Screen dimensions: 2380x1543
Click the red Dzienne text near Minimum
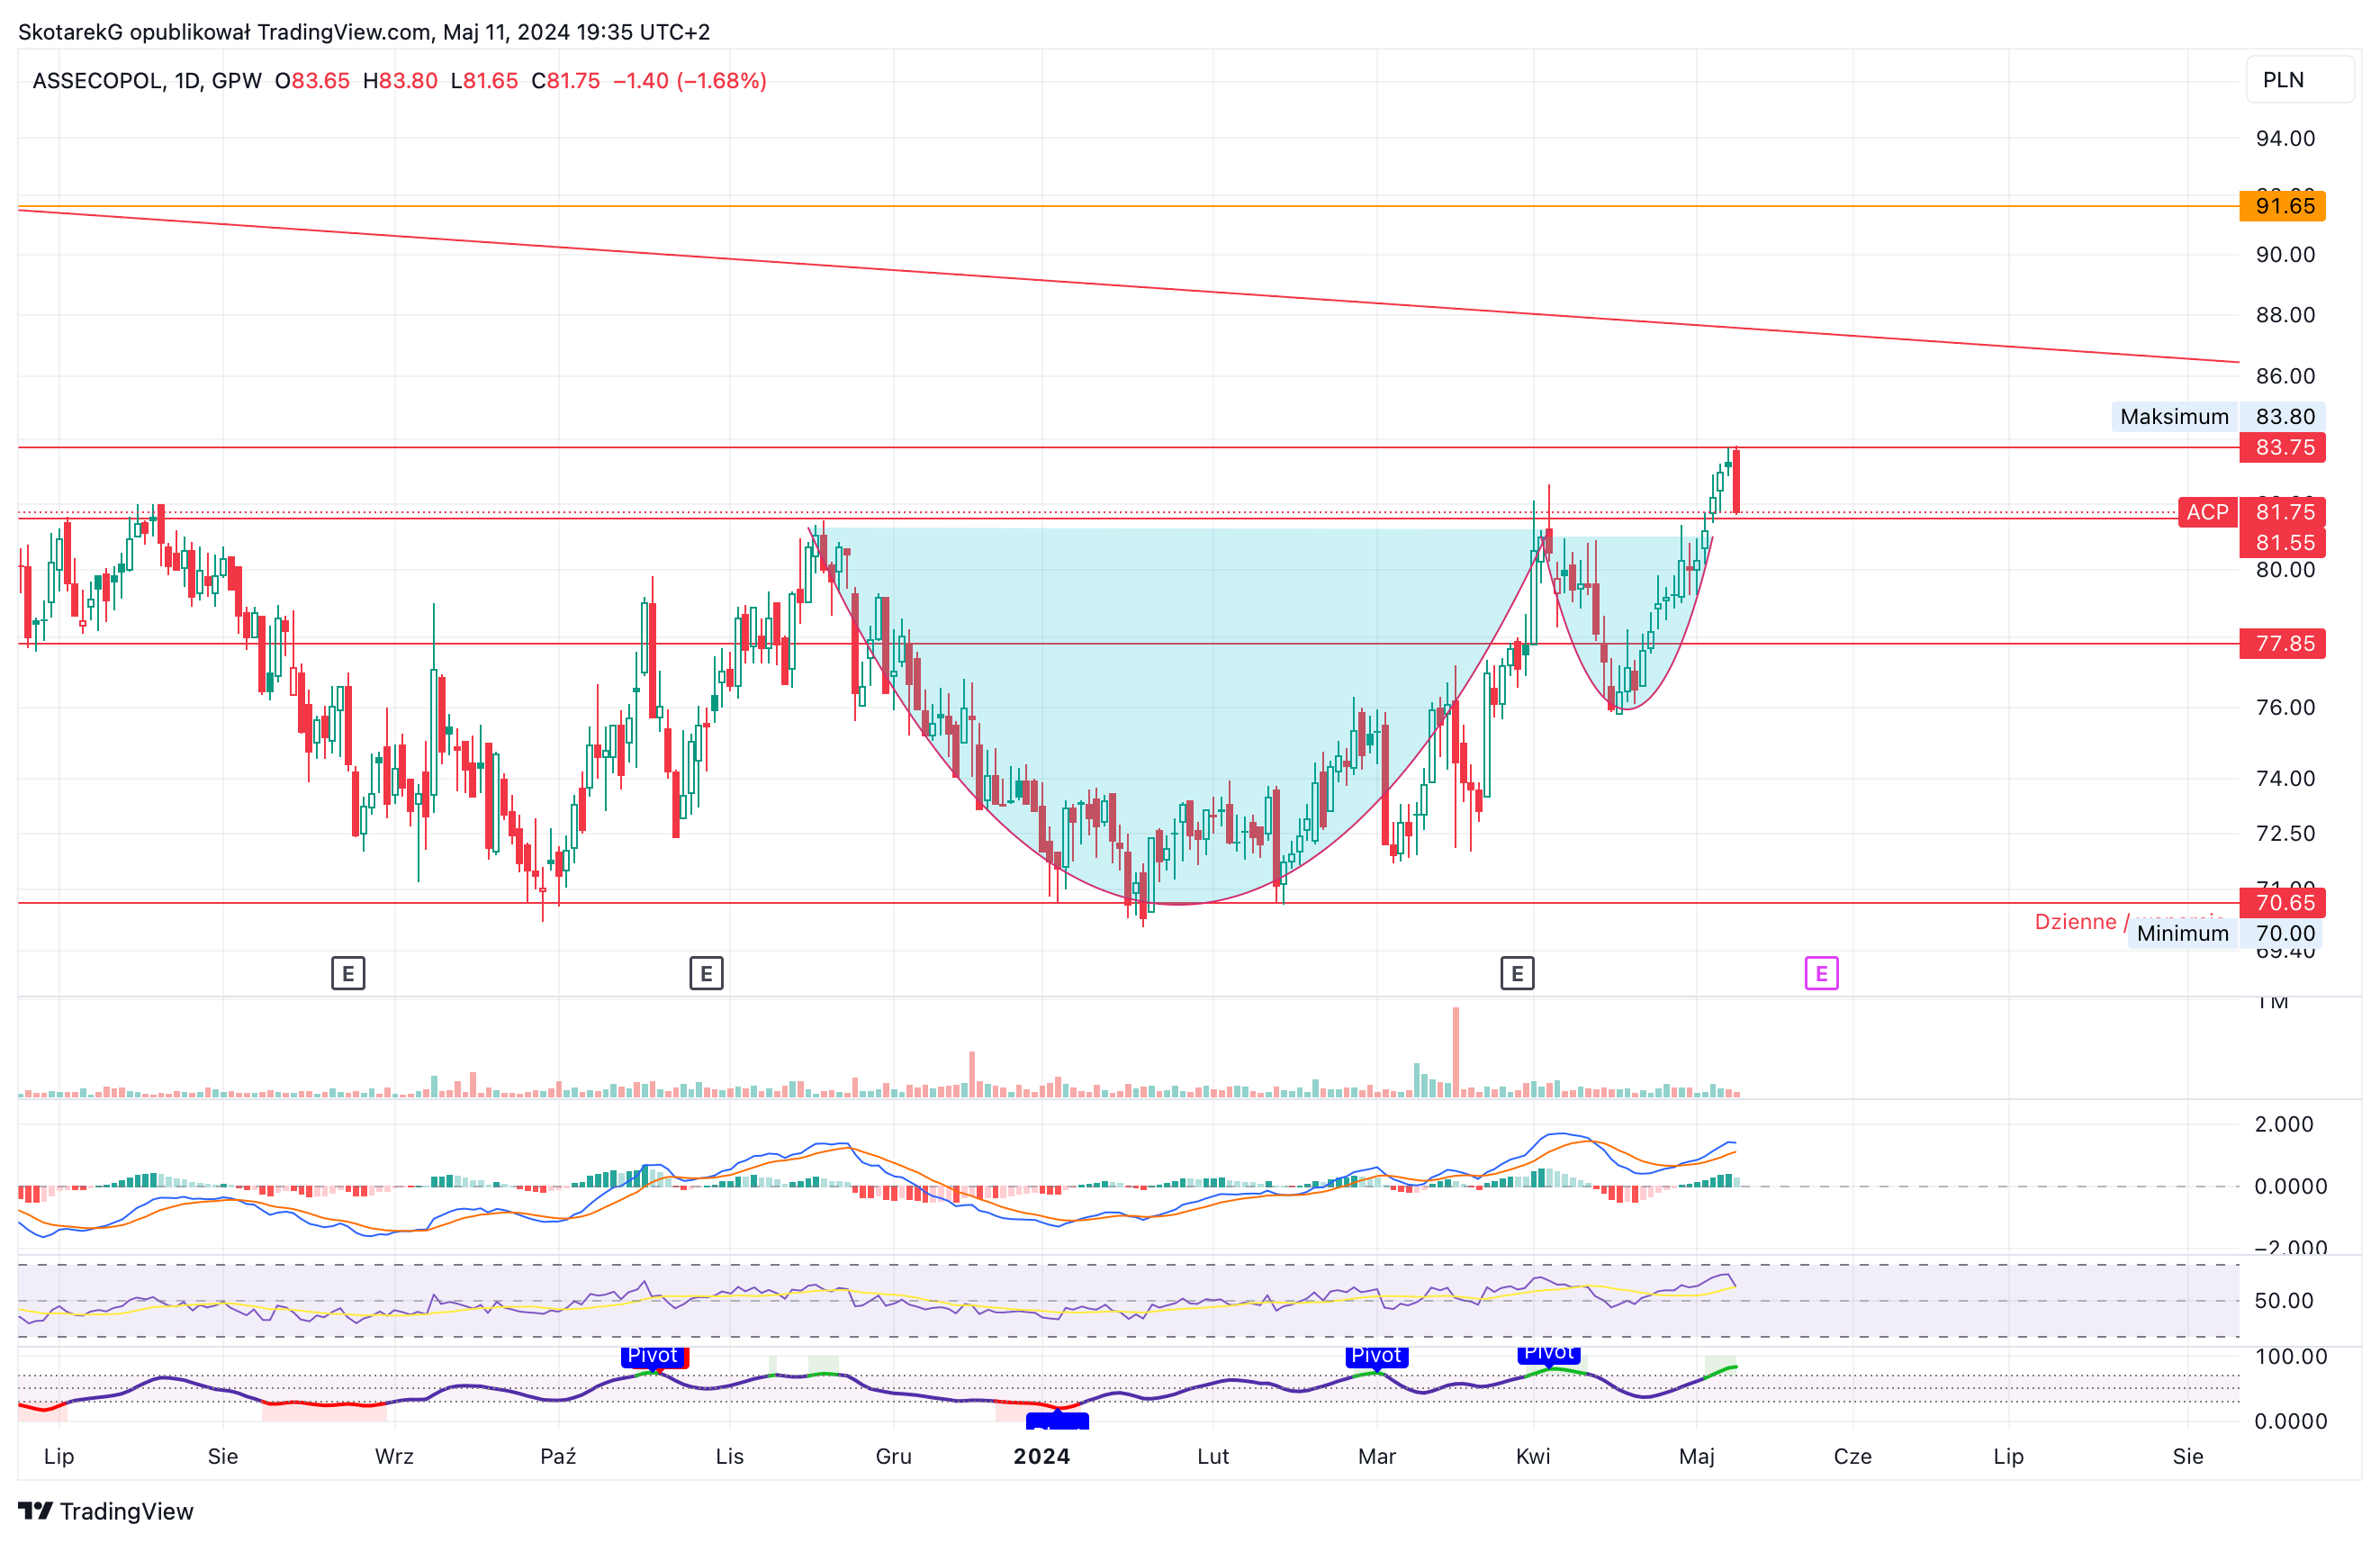(2075, 921)
